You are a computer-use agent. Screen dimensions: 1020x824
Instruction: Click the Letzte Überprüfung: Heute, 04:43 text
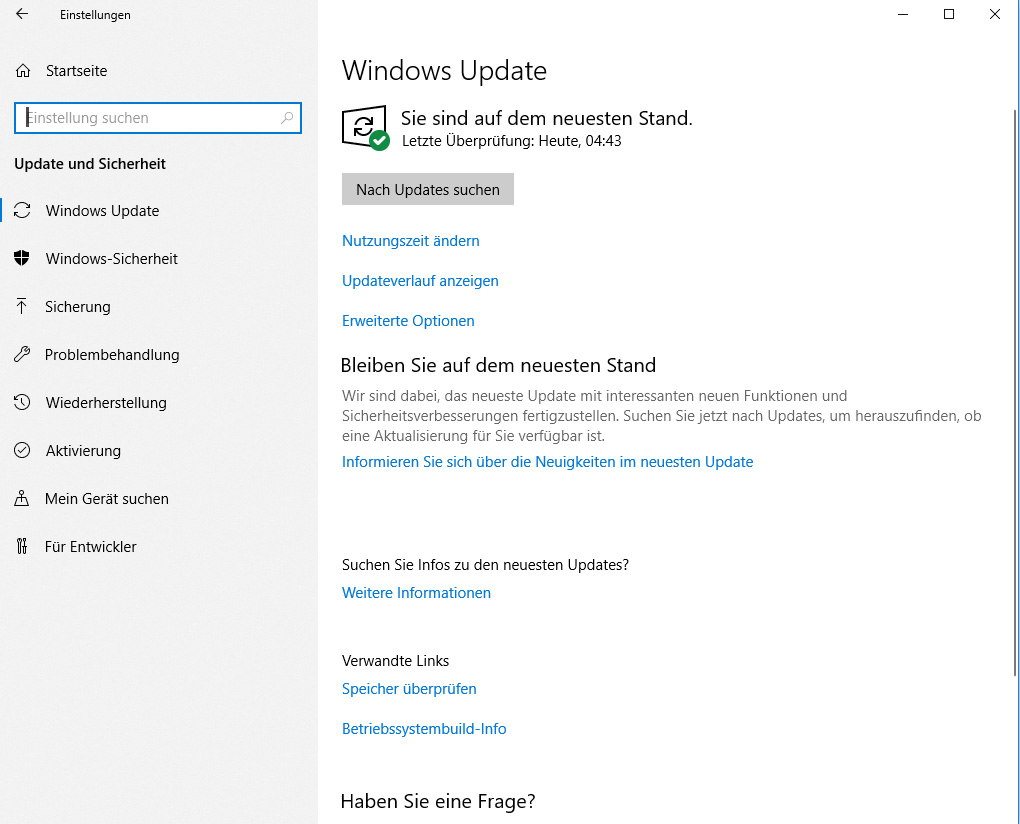coord(511,140)
